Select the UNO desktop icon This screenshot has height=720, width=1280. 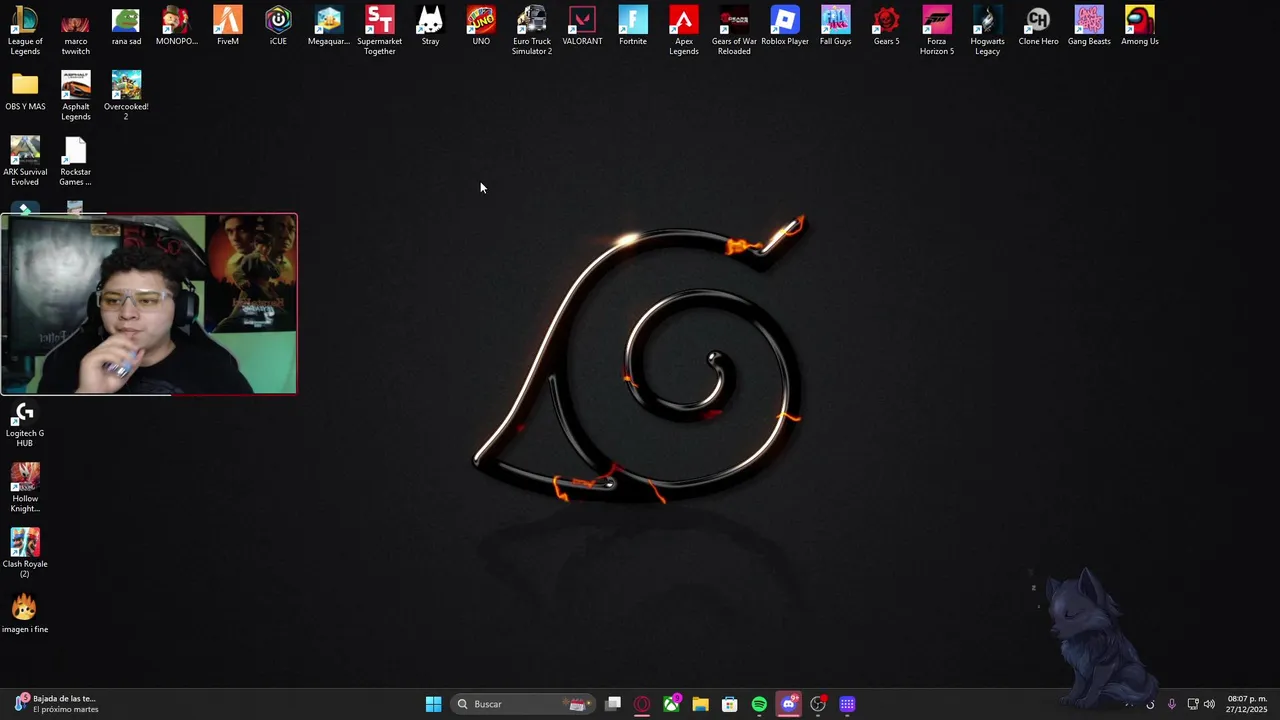coord(481,27)
